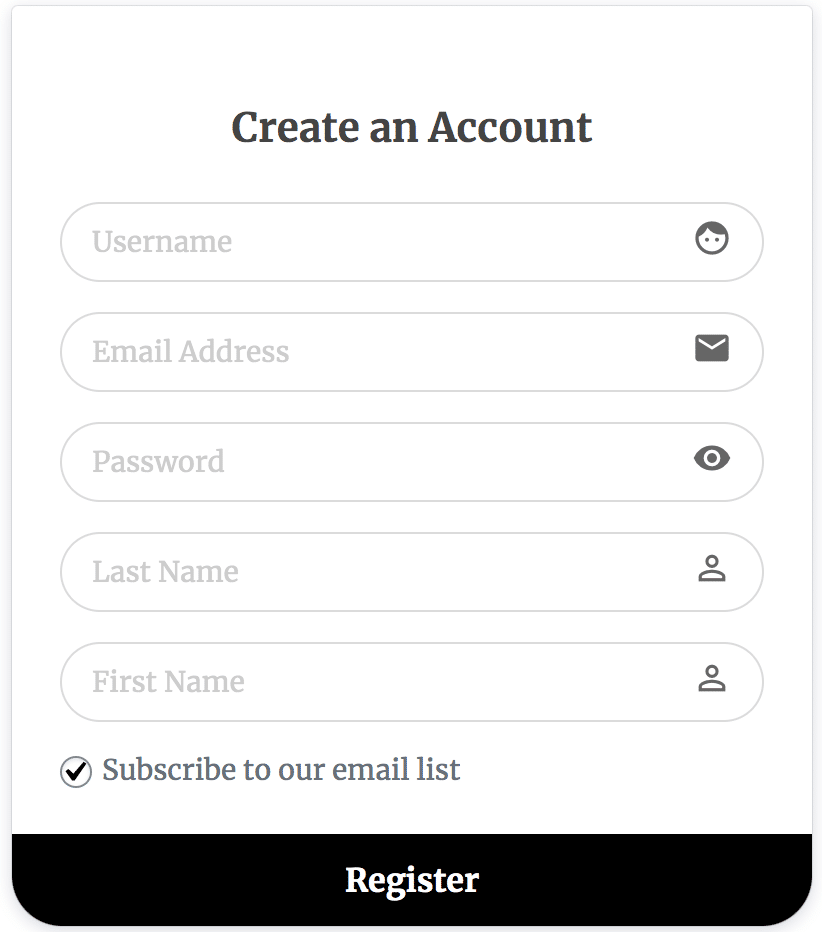Click the face icon in Username field
The height and width of the screenshot is (932, 822).
[x=712, y=240]
